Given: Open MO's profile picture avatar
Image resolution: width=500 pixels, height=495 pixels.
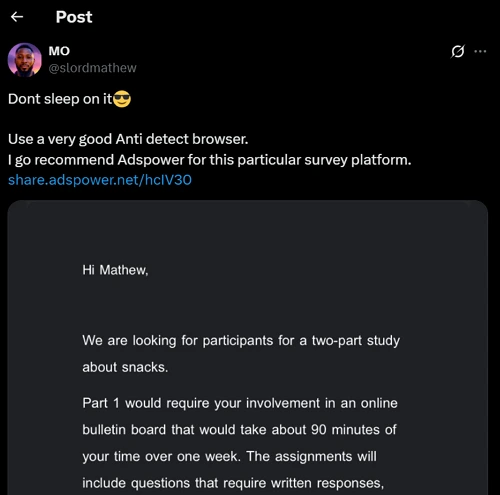Looking at the screenshot, I should 25,60.
